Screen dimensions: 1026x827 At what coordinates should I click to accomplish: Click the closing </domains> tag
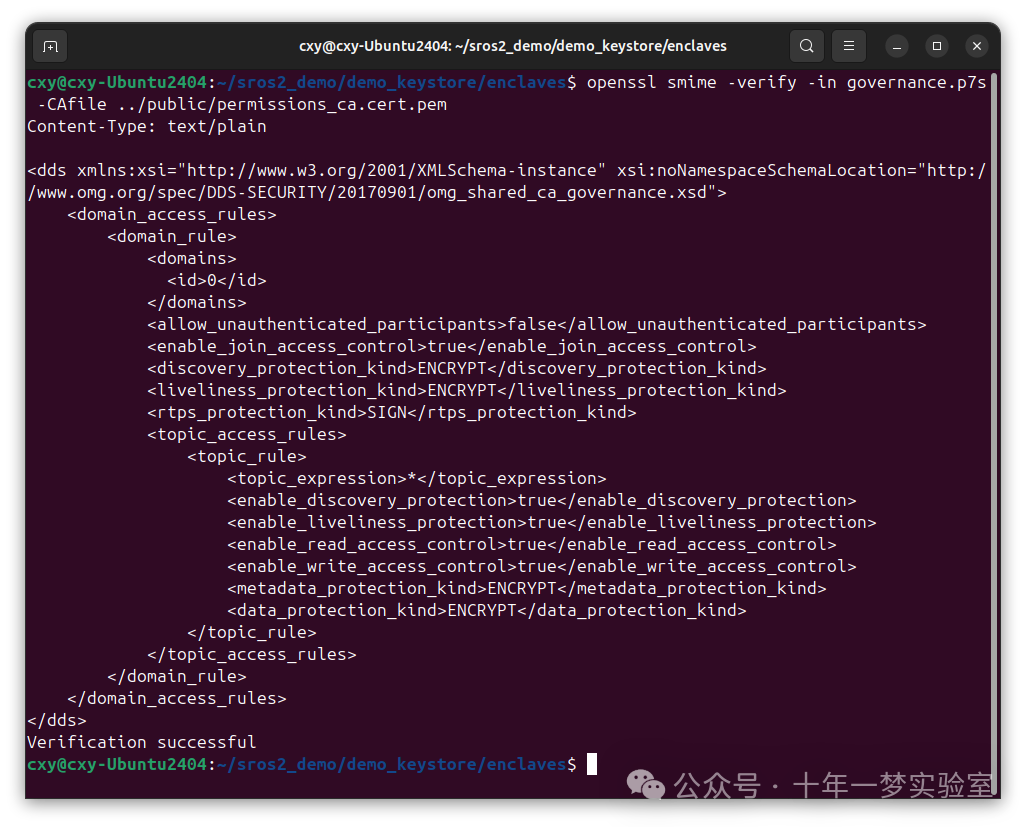pos(197,303)
